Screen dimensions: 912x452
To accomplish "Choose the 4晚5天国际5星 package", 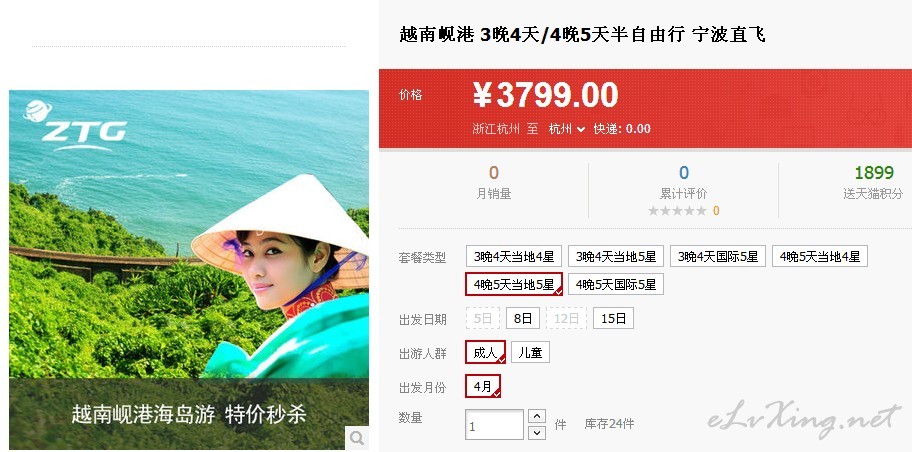I will coord(616,284).
